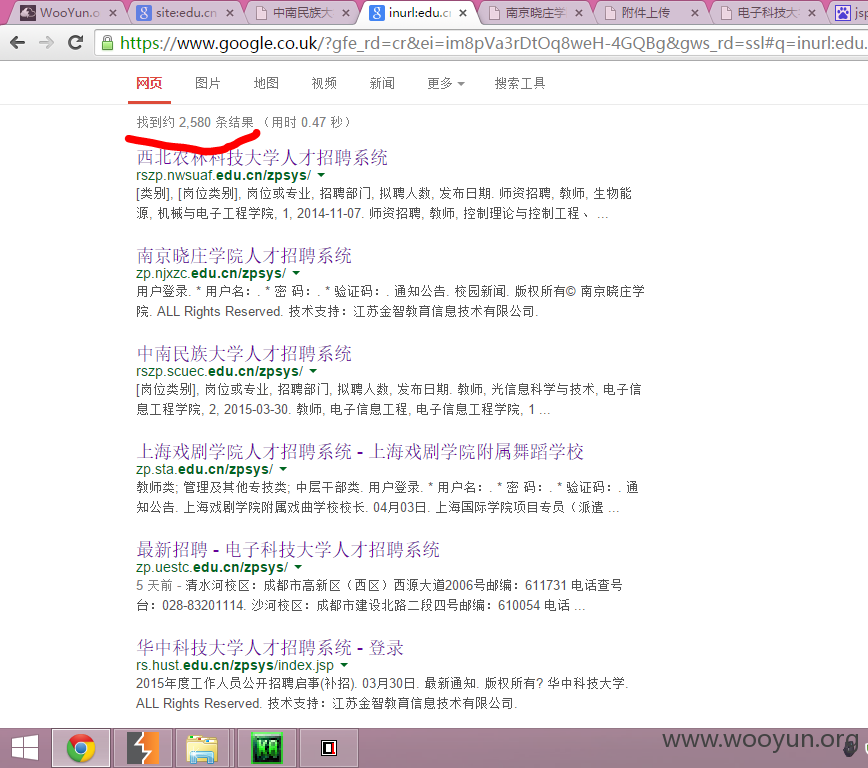Expand the dropdown arrow beside zp.njxzc.edu.cn URL
Viewport: 868px width, 768px height.
(296, 274)
